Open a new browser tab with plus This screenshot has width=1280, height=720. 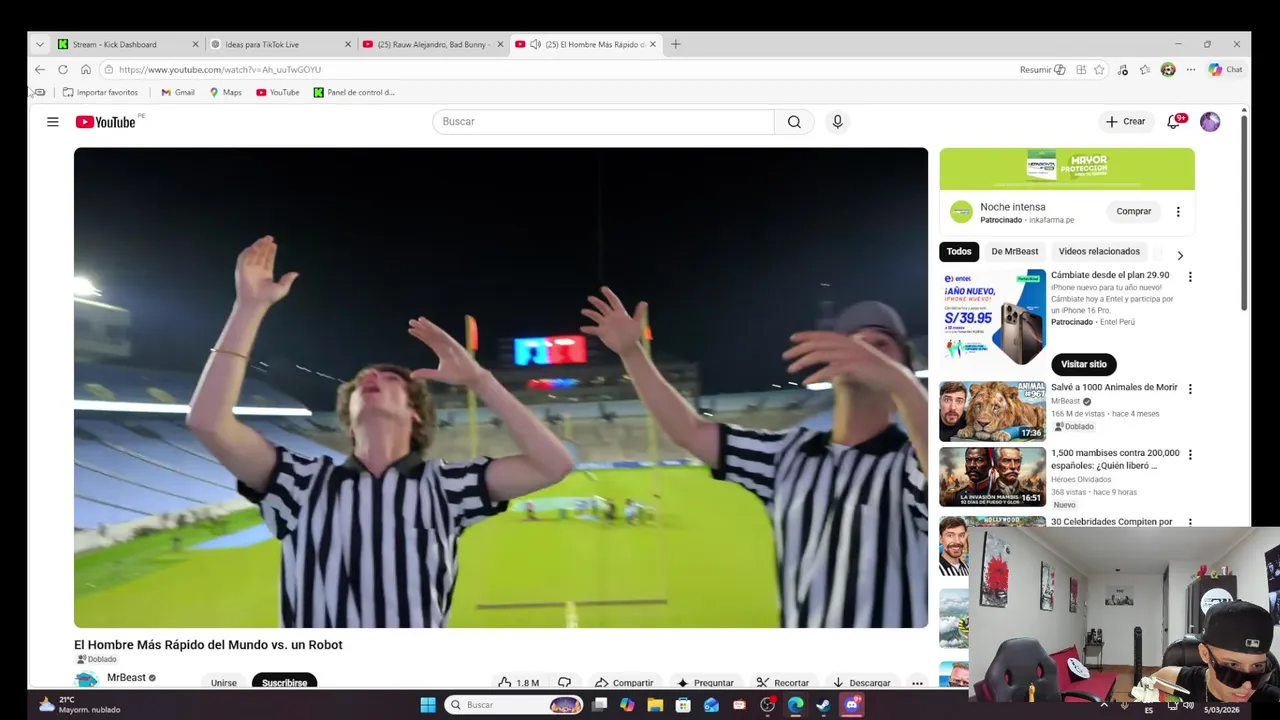(x=675, y=44)
